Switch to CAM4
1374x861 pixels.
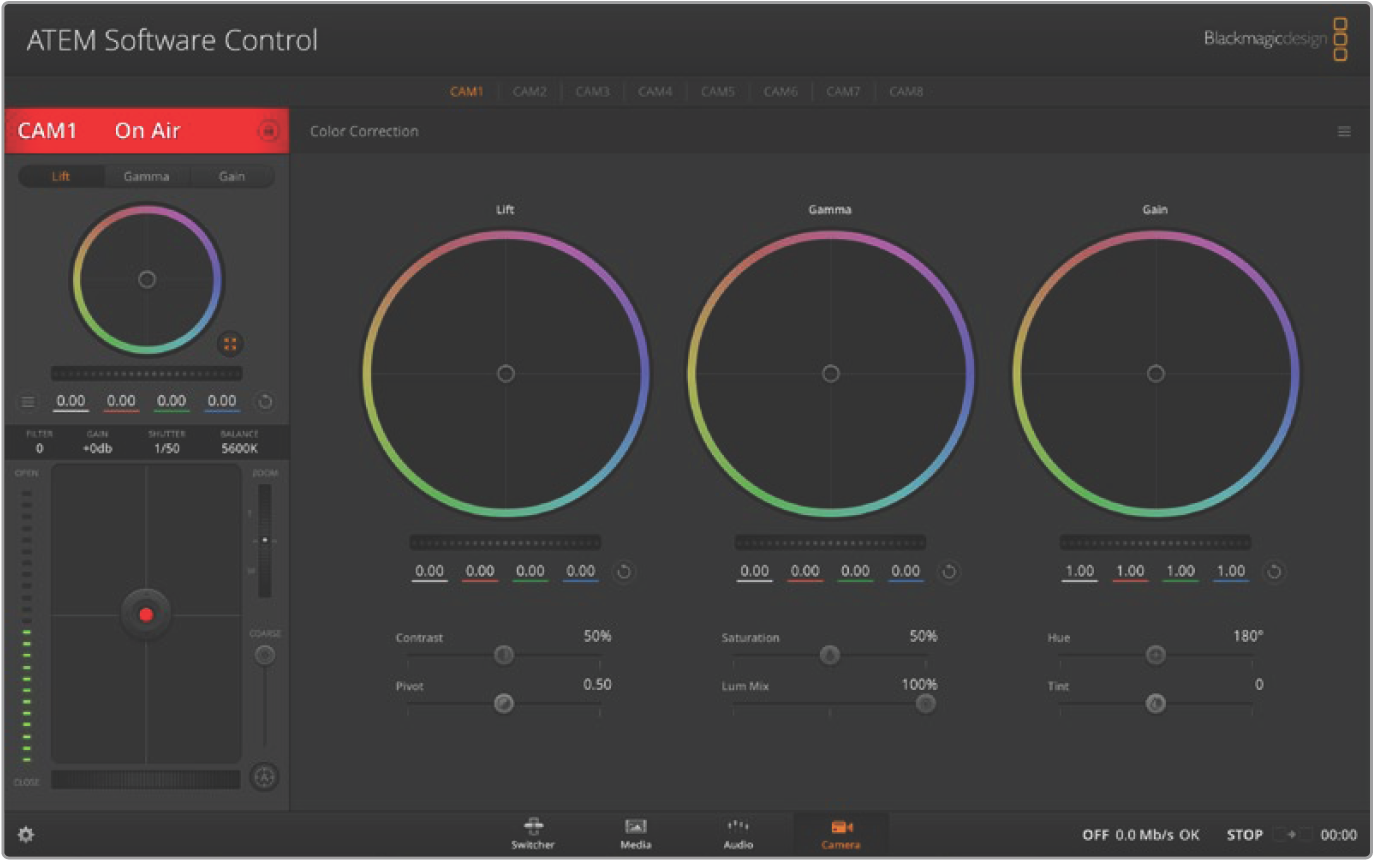tap(655, 91)
